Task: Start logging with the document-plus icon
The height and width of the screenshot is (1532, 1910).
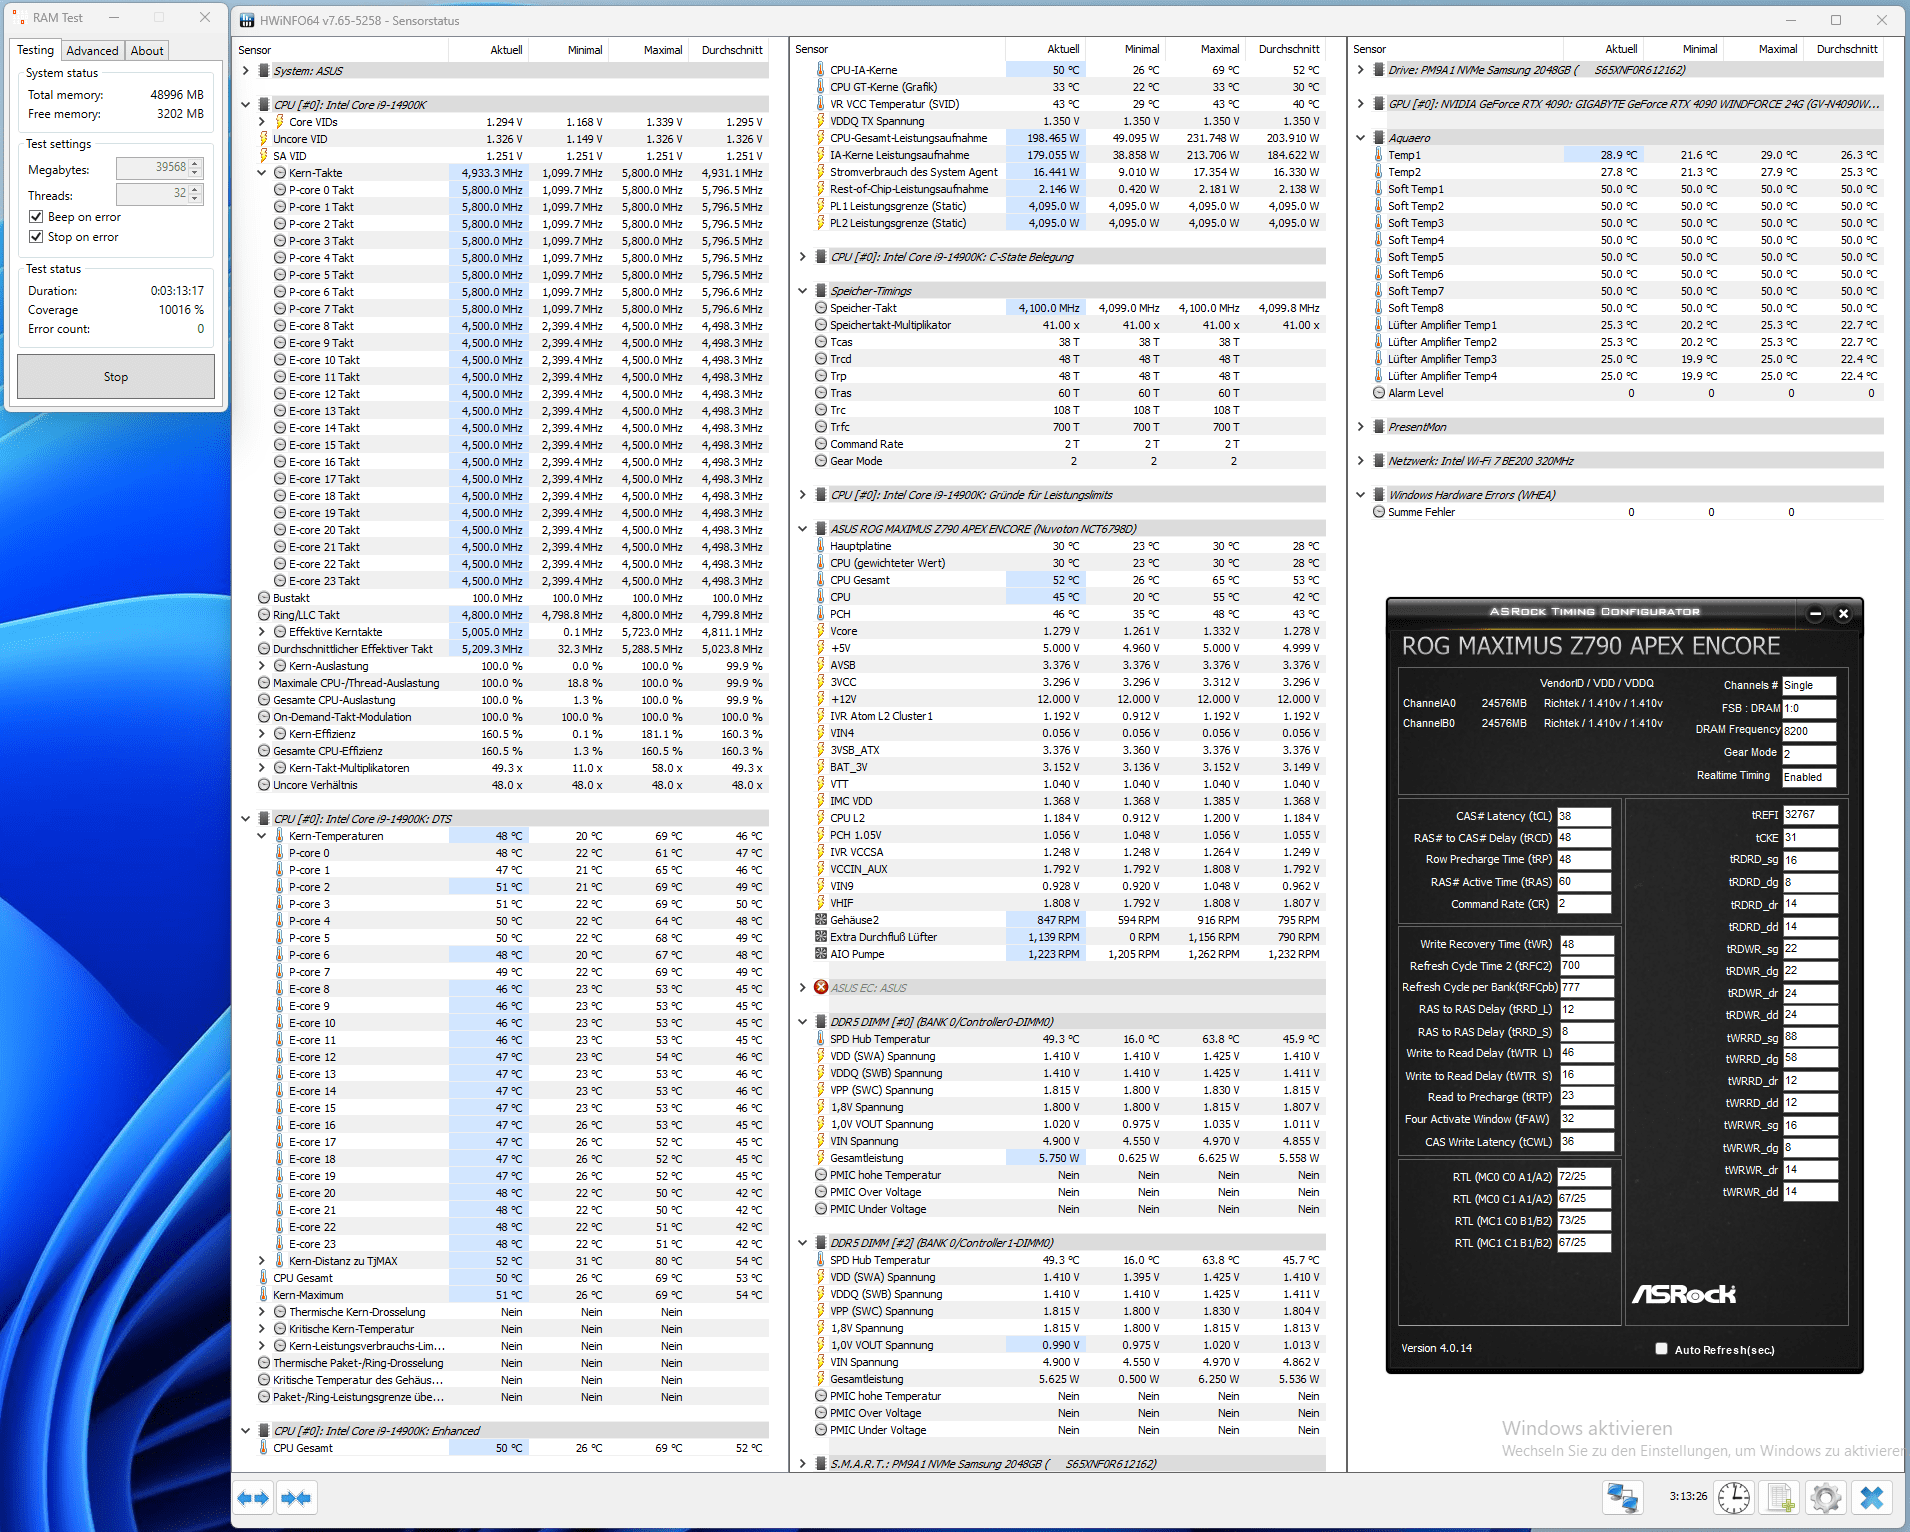Action: point(1780,1498)
